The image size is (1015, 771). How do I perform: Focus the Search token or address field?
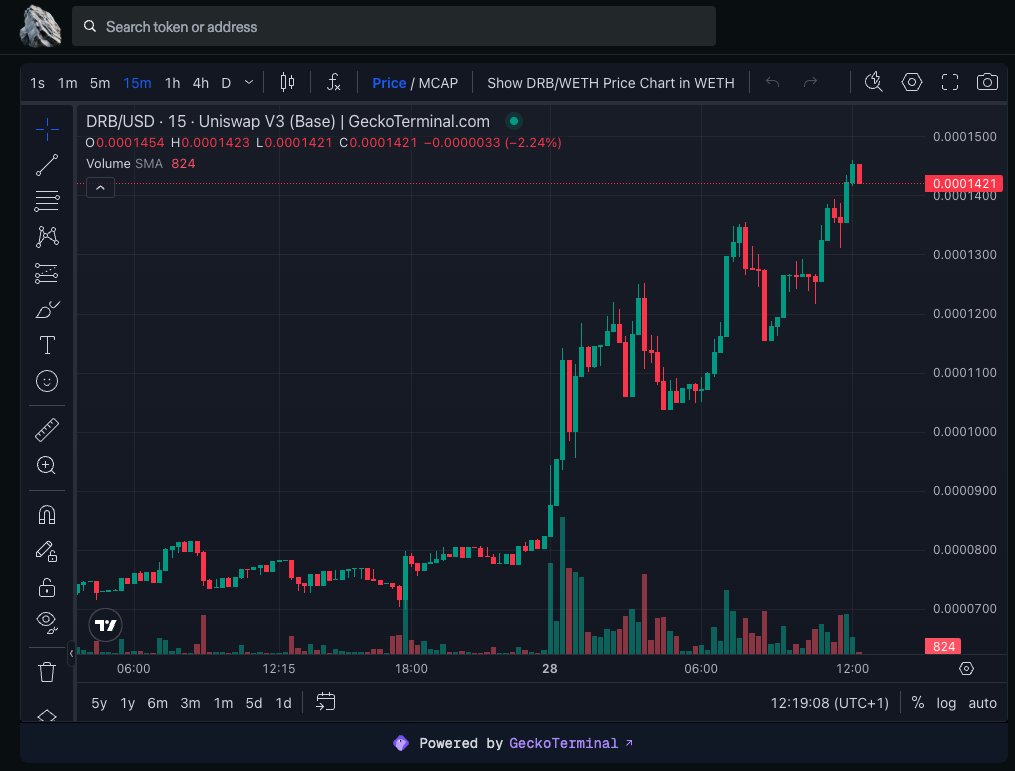tap(394, 27)
